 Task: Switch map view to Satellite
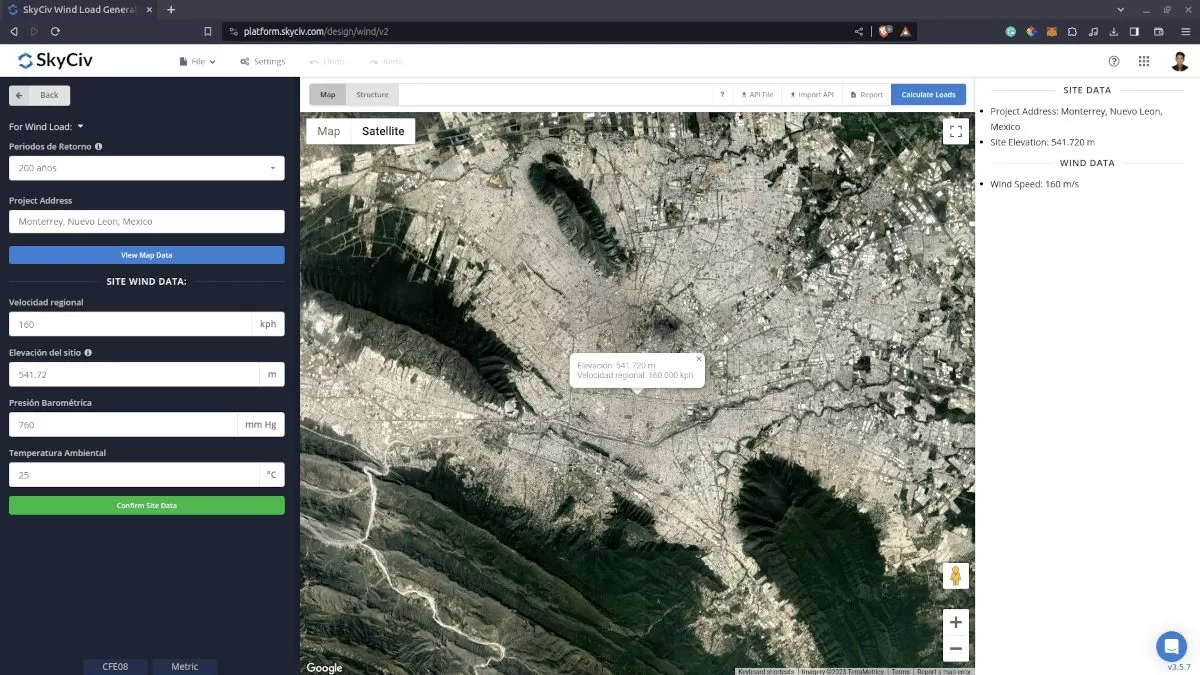[383, 131]
